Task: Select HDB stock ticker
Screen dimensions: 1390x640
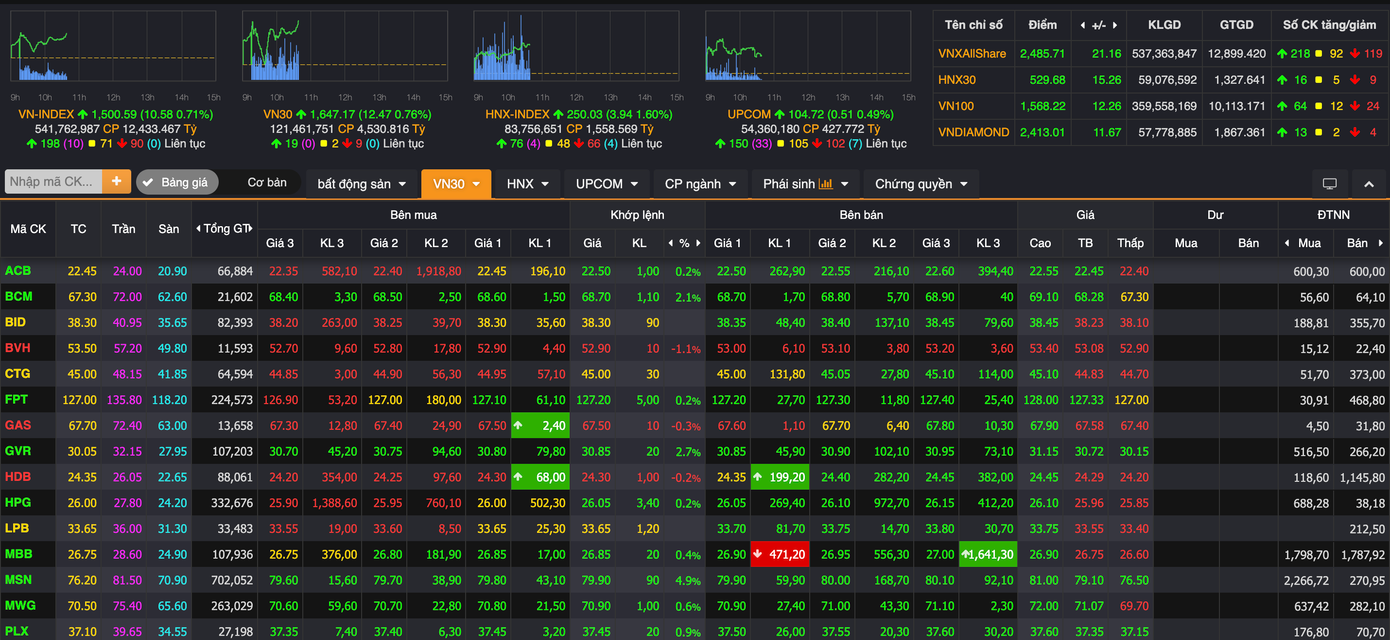Action: click(x=18, y=477)
